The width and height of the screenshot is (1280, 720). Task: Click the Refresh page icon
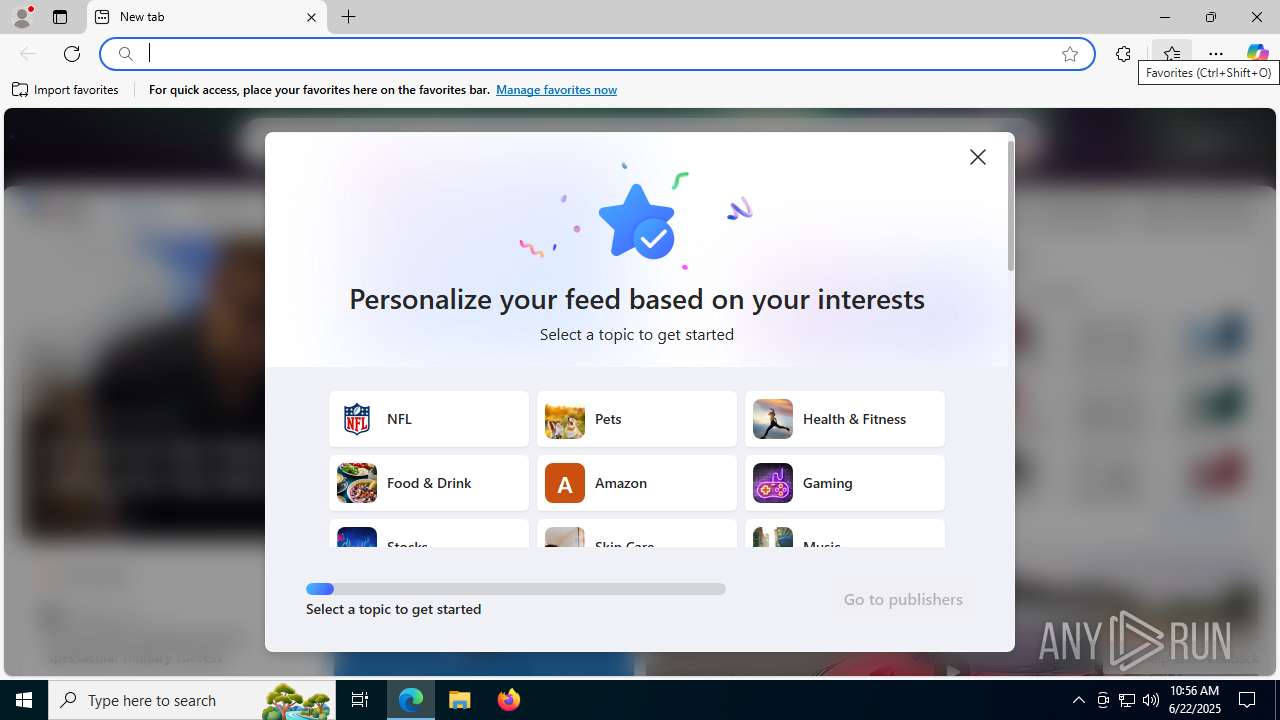(x=72, y=54)
